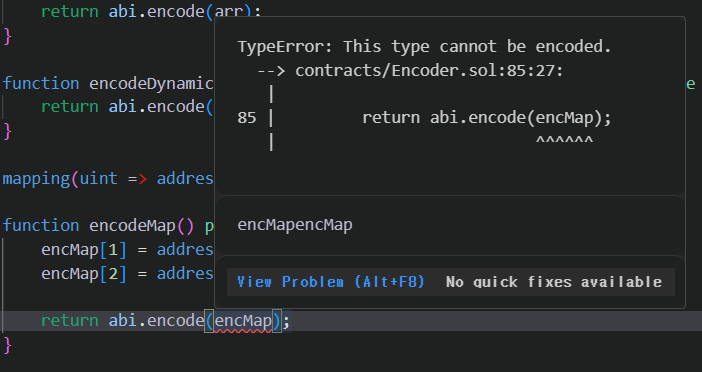The height and width of the screenshot is (372, 702).
Task: Click the encMap[2] assignment line
Action: click(x=127, y=273)
